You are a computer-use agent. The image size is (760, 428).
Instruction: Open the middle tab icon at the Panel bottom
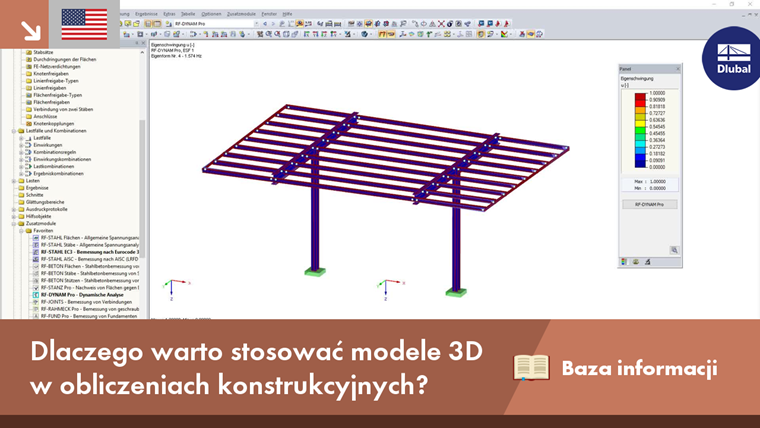[636, 262]
